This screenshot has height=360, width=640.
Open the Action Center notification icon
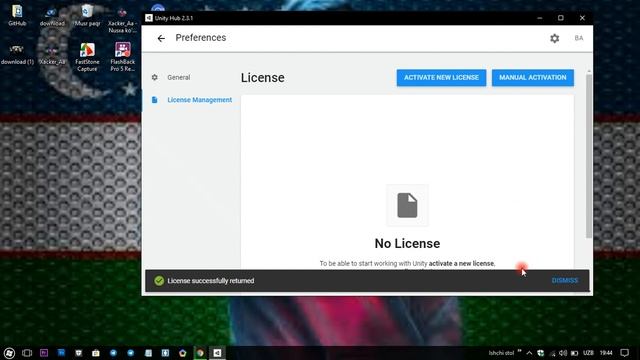[x=624, y=353]
